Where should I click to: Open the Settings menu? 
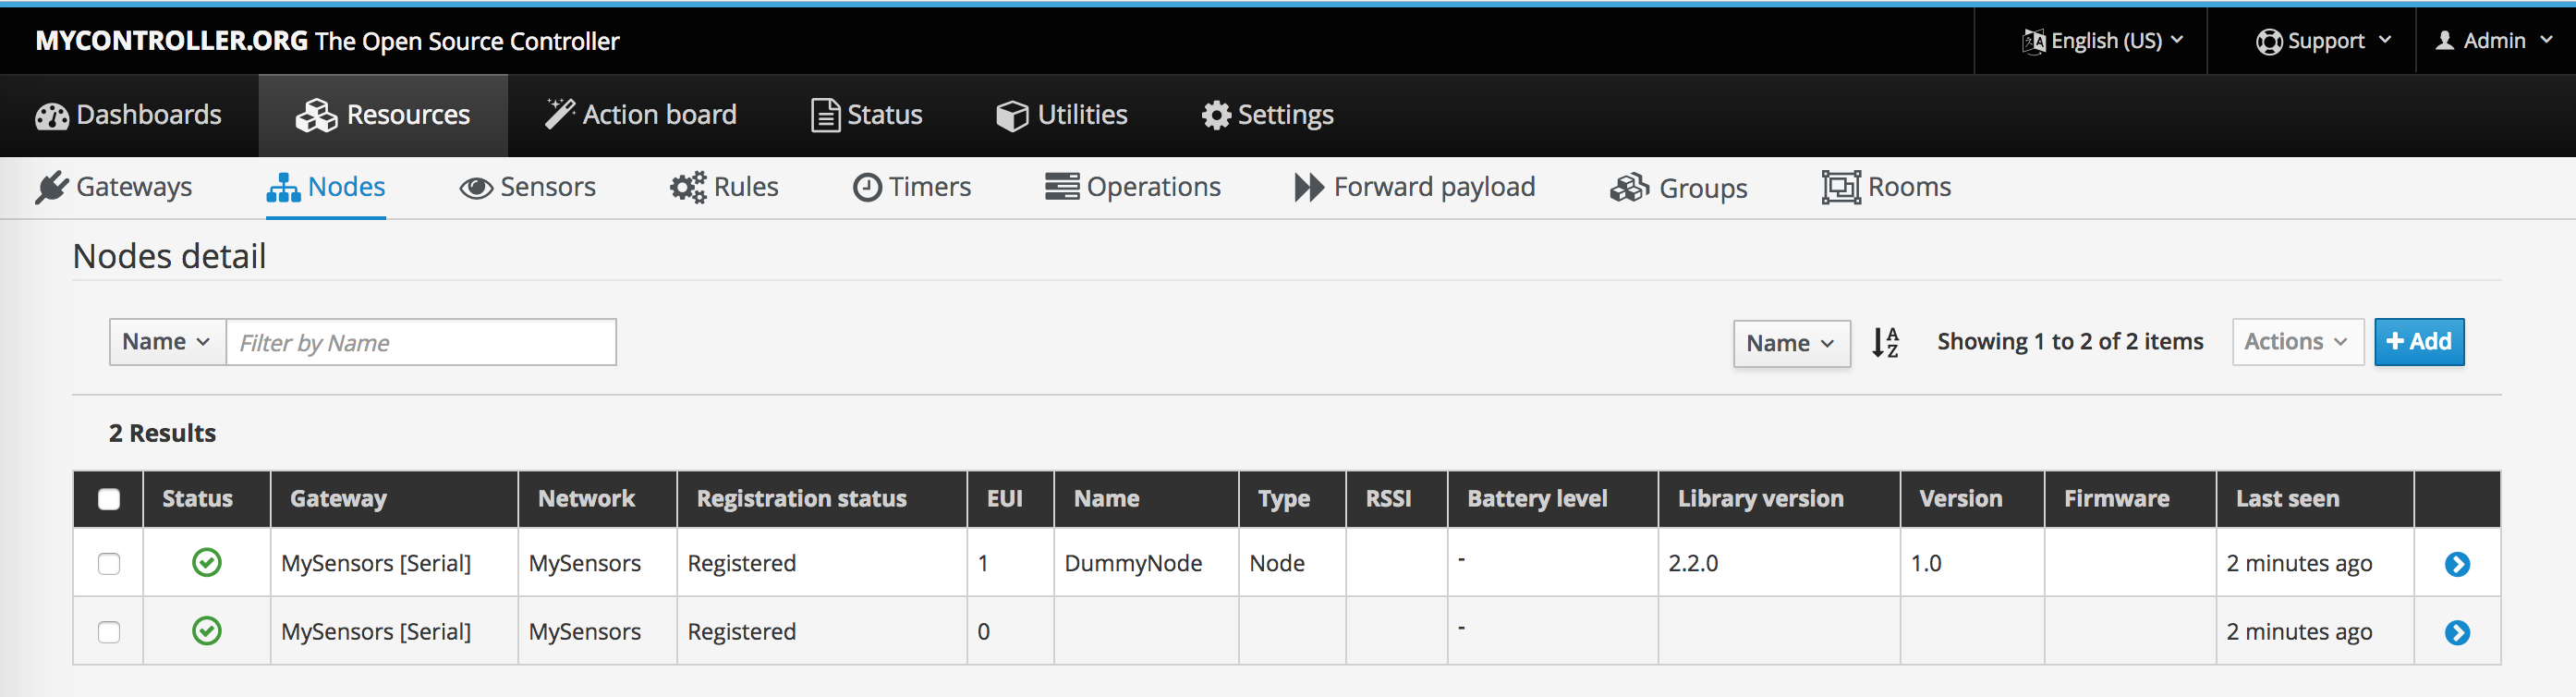[1267, 115]
